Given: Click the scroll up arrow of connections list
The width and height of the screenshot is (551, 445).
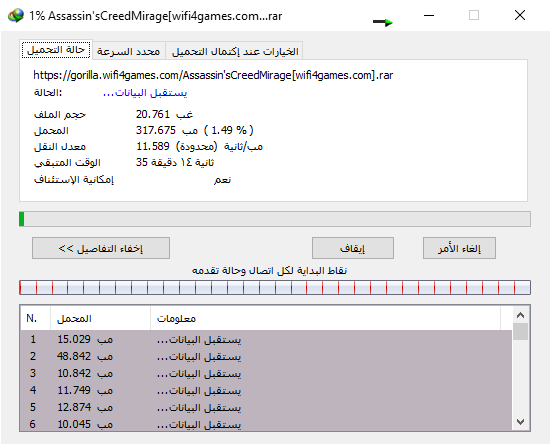Looking at the screenshot, I should click(x=520, y=315).
